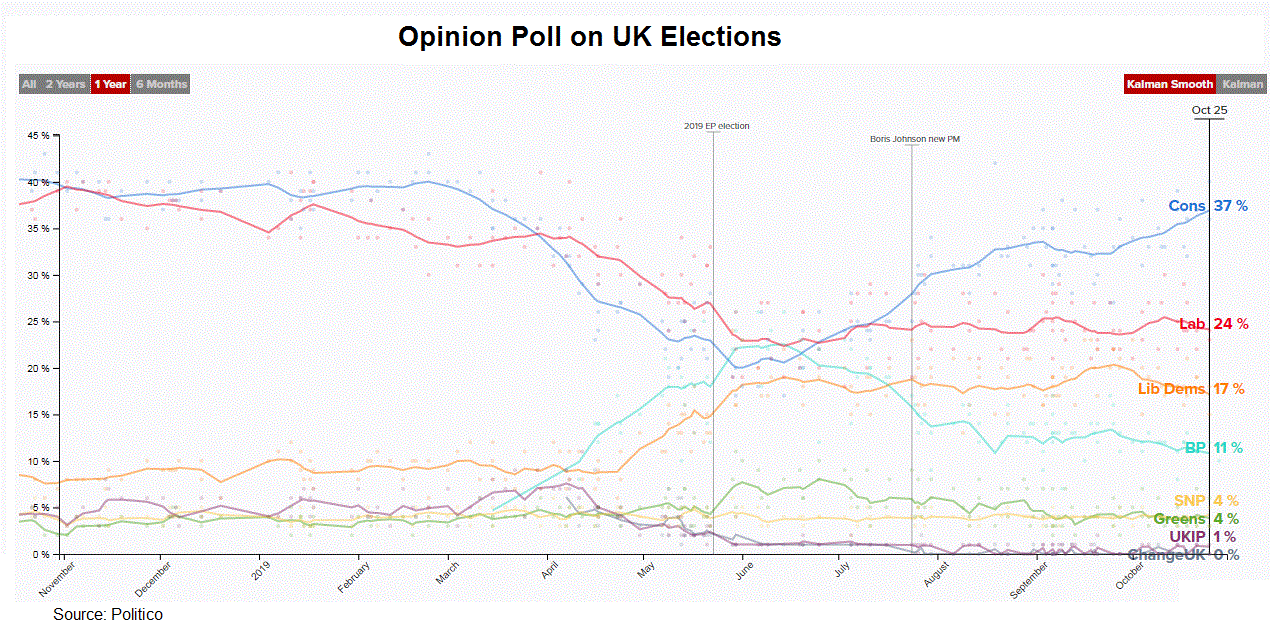Switch time range to "2 Years"

click(65, 84)
